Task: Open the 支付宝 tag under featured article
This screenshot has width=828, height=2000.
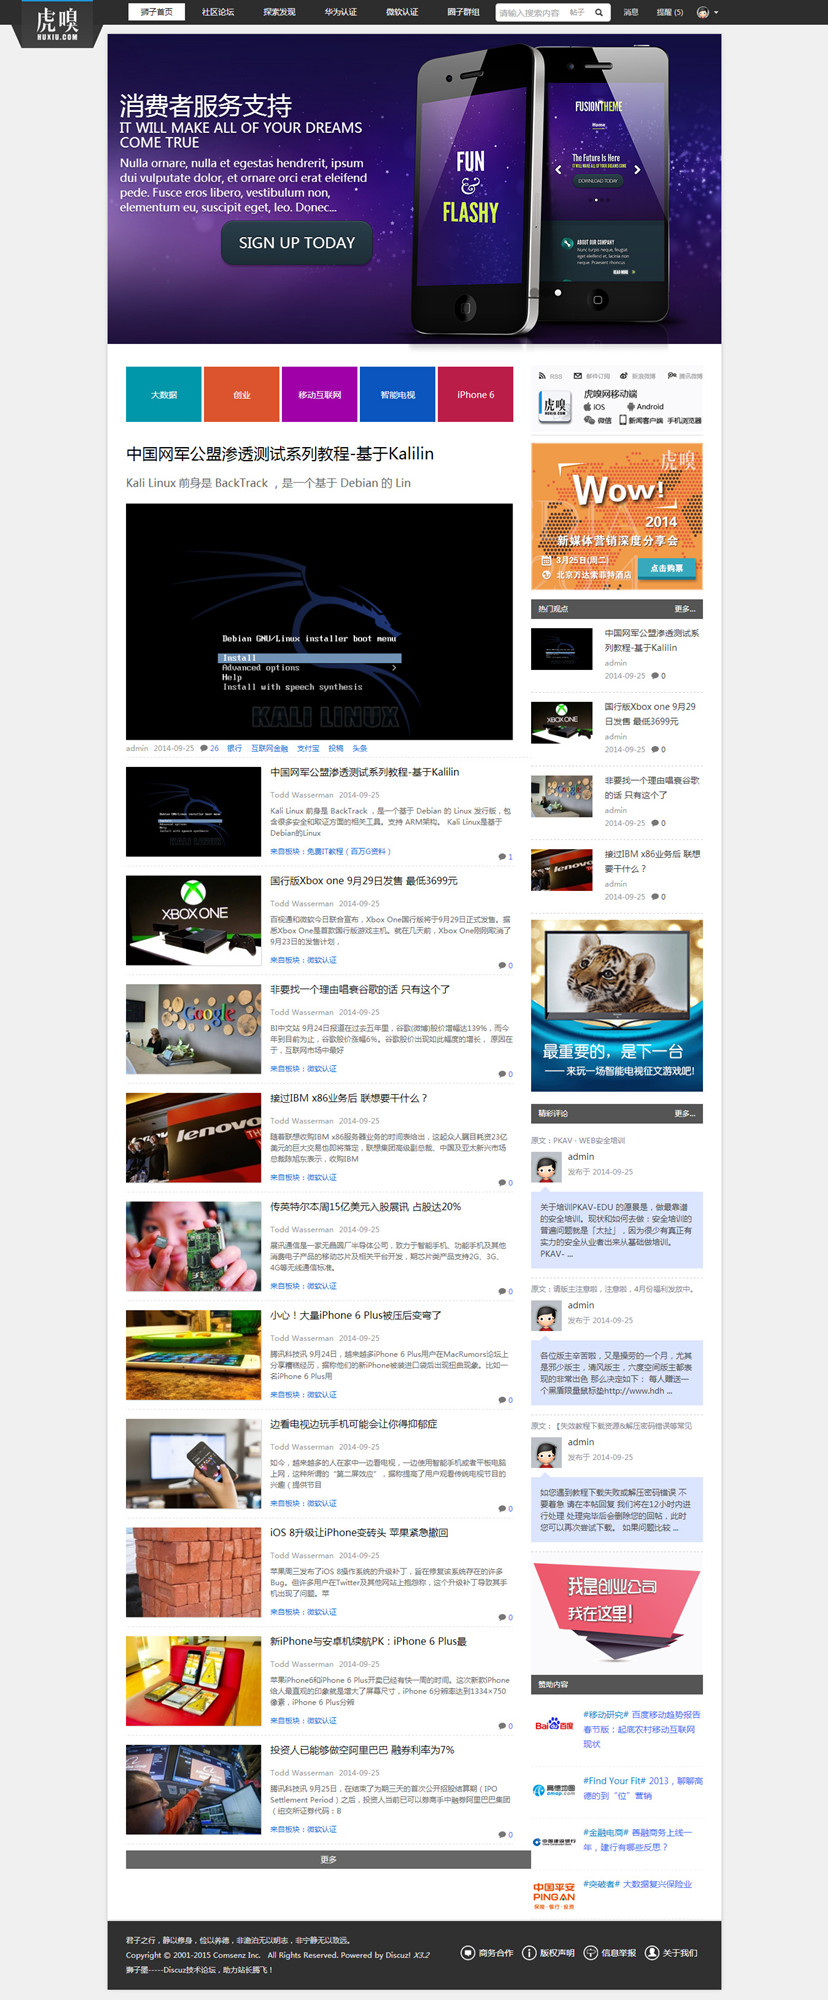Action: [308, 748]
